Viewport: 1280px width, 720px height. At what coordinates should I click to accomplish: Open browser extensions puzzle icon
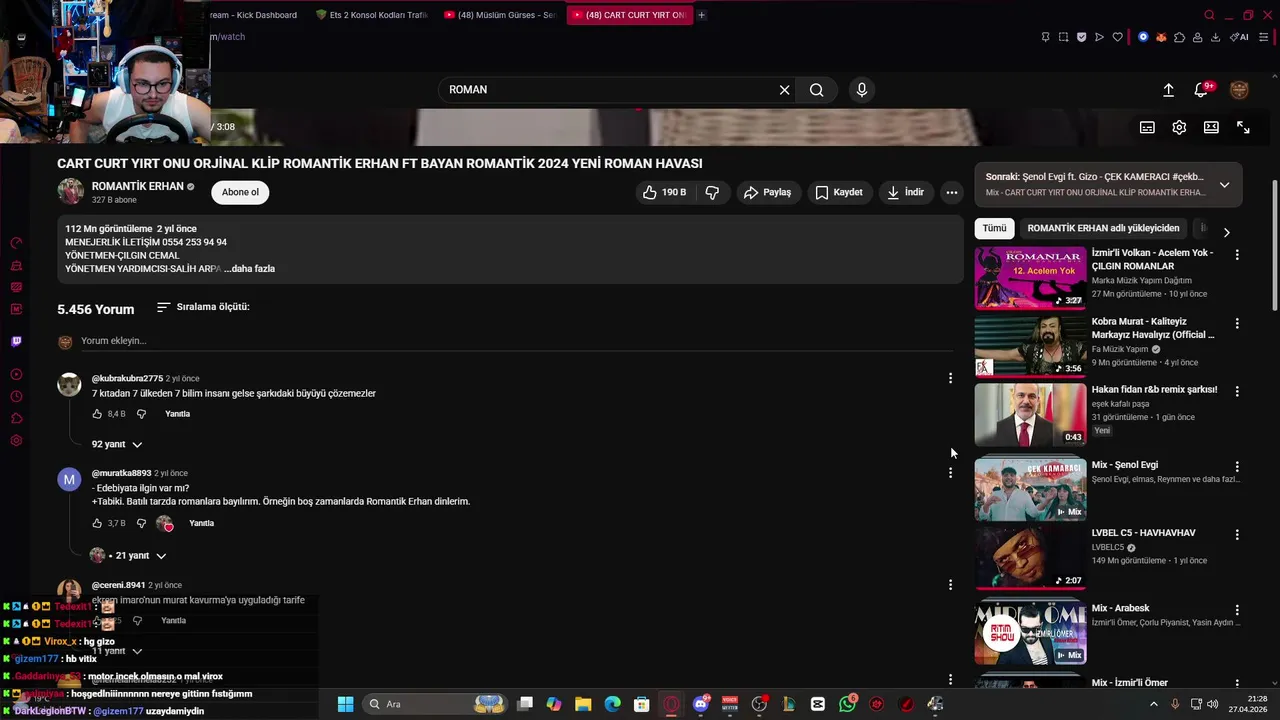[x=1179, y=37]
